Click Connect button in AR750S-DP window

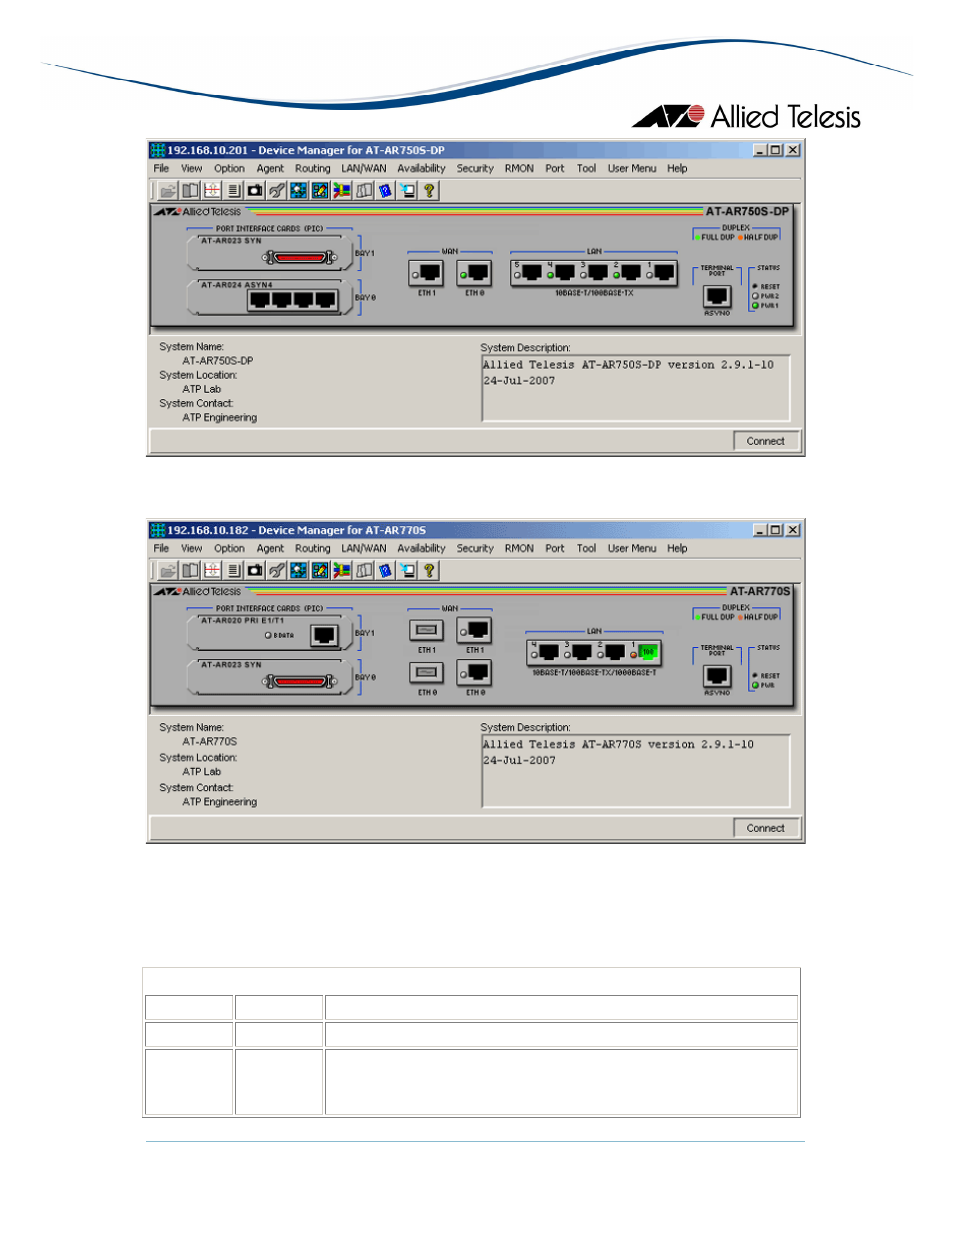click(x=766, y=441)
